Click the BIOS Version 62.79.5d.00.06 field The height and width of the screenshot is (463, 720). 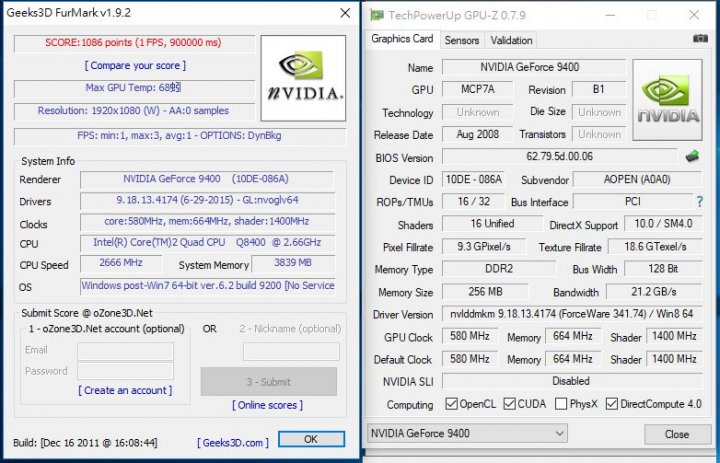(x=560, y=157)
